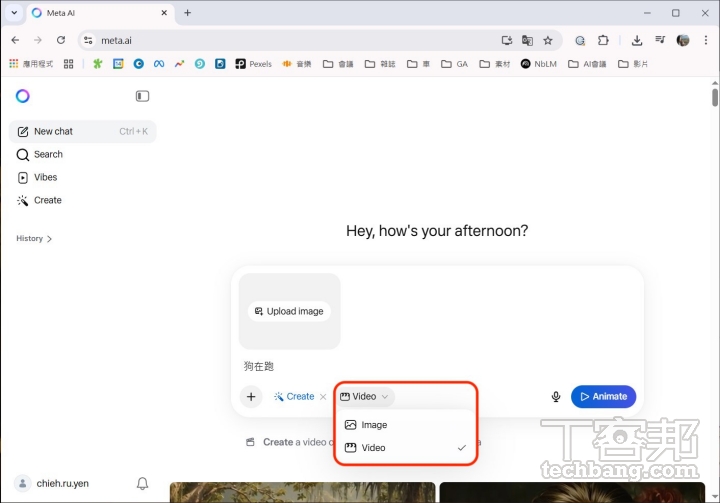The height and width of the screenshot is (503, 720).
Task: Expand the 雜誌 bookmark folder
Action: [380, 64]
